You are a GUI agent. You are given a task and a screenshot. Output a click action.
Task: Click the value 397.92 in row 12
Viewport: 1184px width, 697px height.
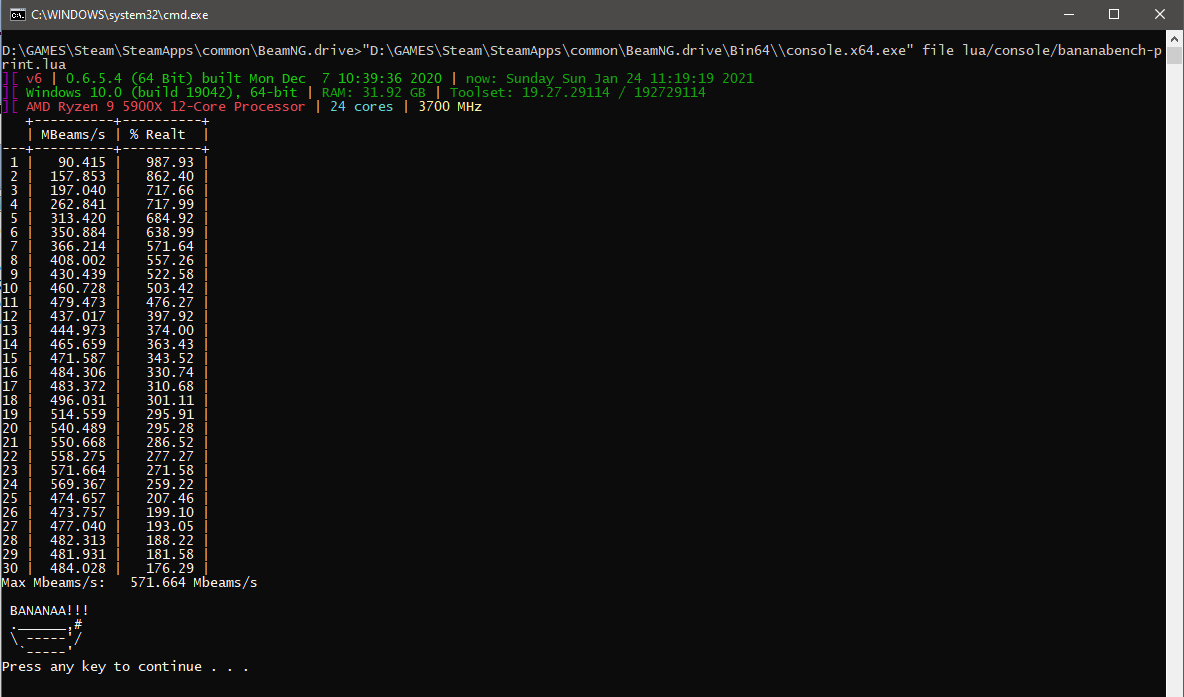click(170, 316)
